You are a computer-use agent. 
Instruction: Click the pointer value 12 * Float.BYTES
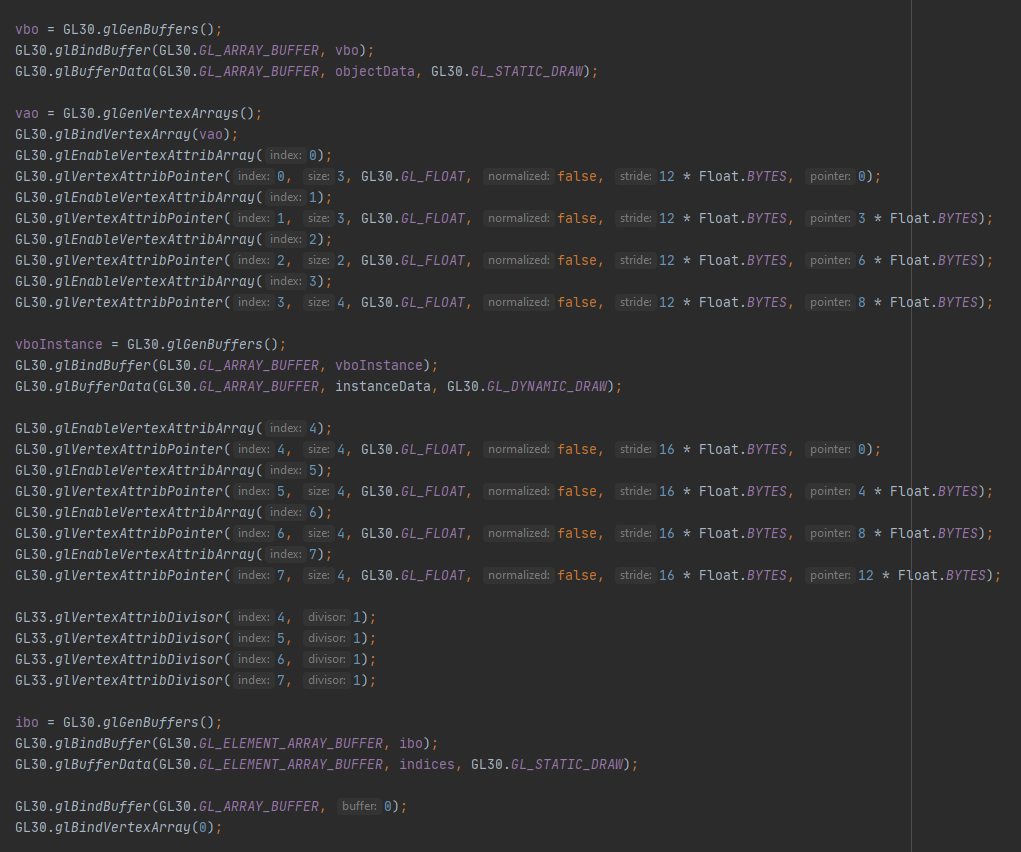tap(921, 575)
